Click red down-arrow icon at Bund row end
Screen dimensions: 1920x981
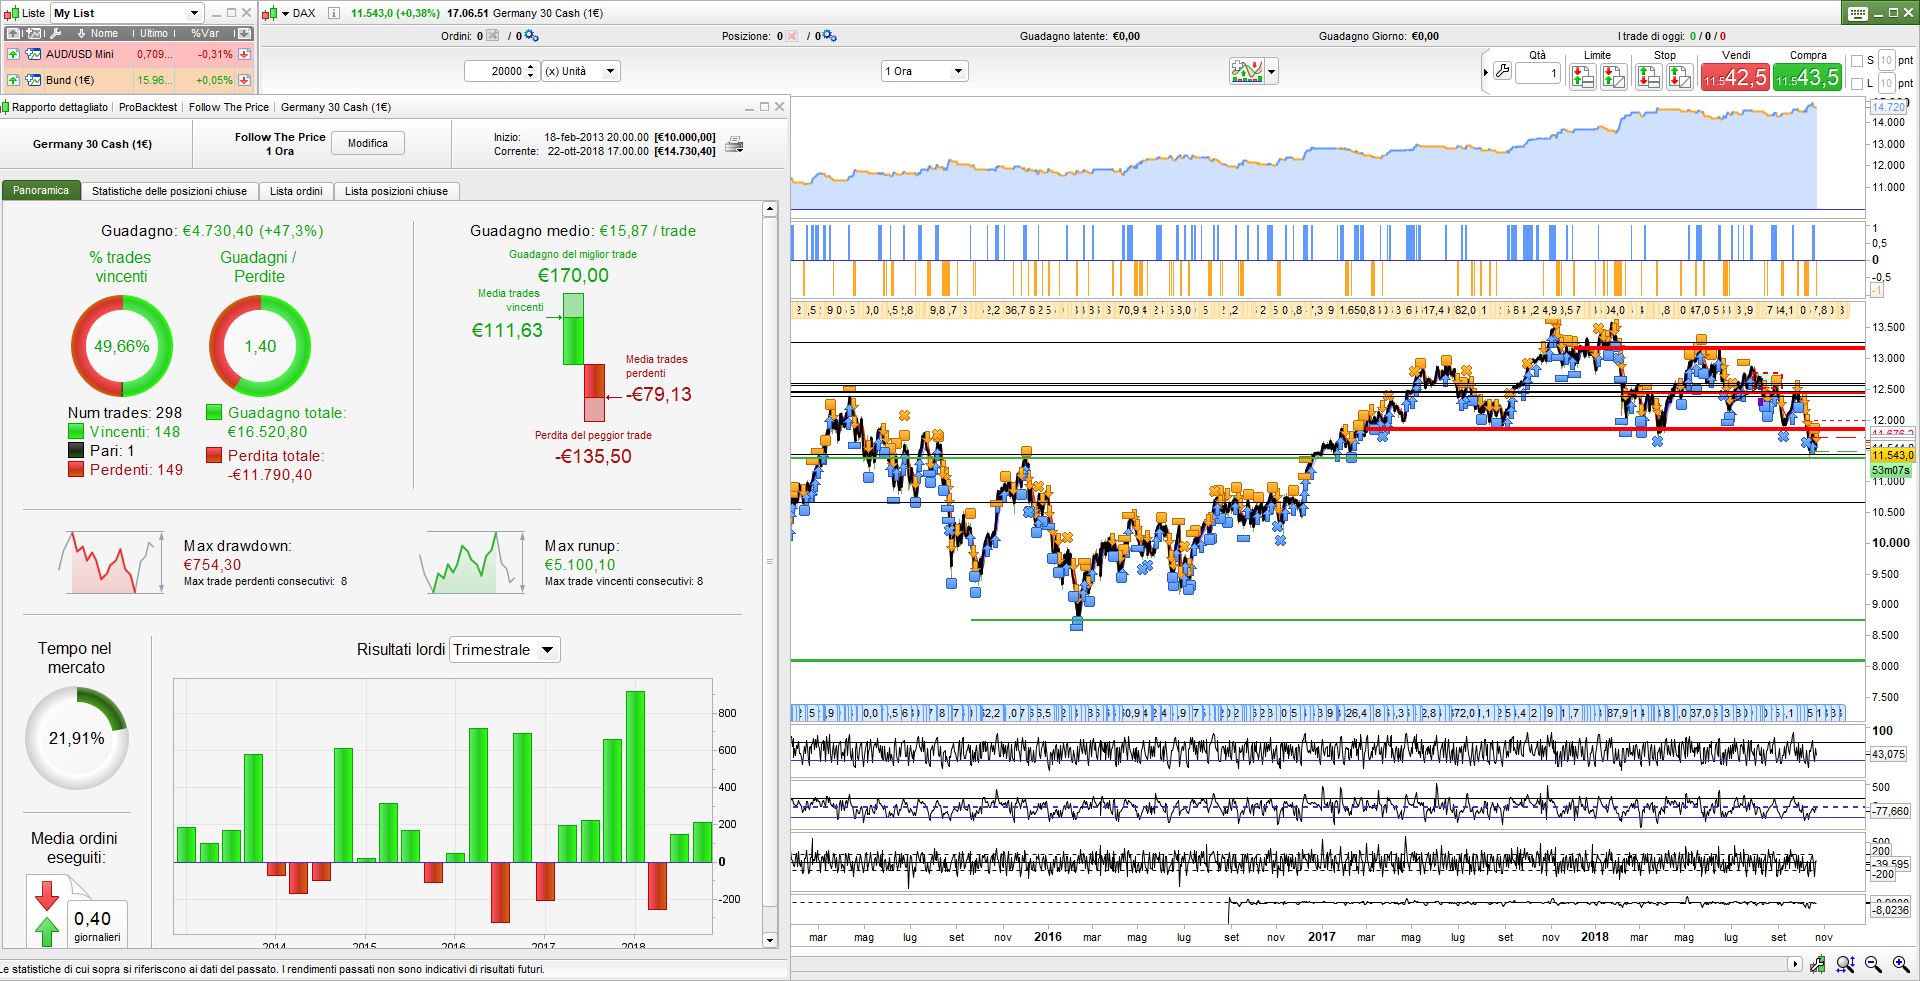(x=244, y=80)
